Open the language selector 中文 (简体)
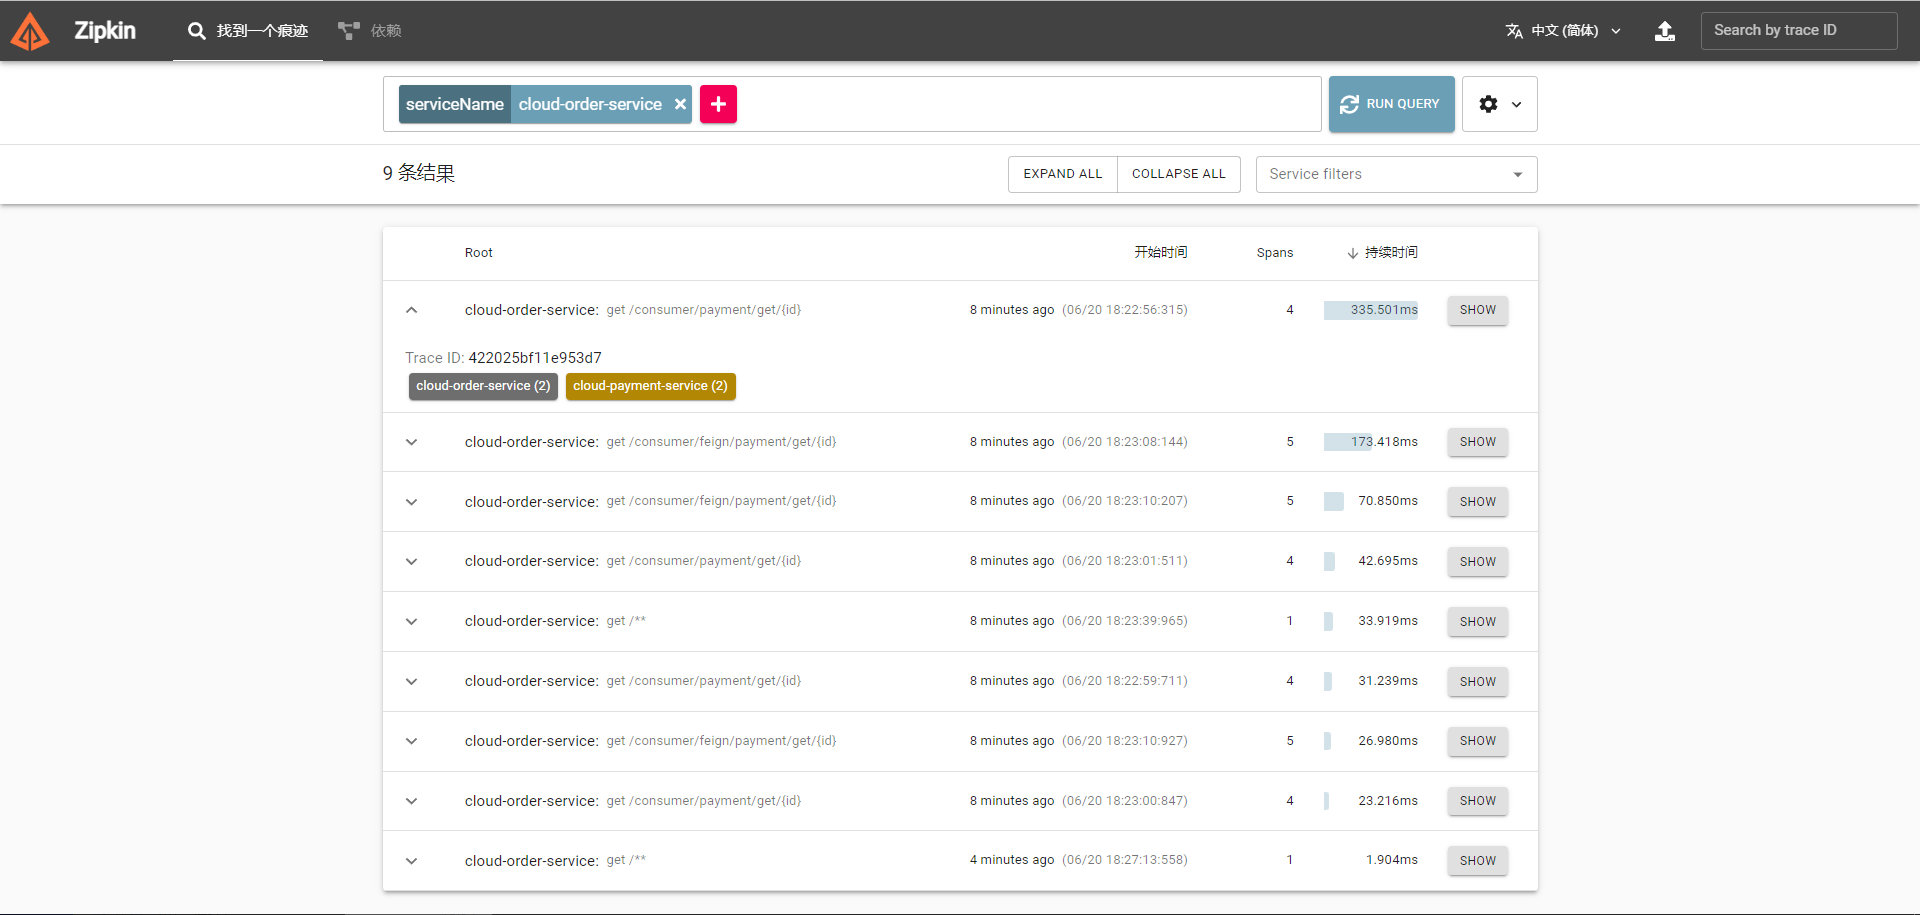This screenshot has width=1920, height=915. click(x=1563, y=31)
